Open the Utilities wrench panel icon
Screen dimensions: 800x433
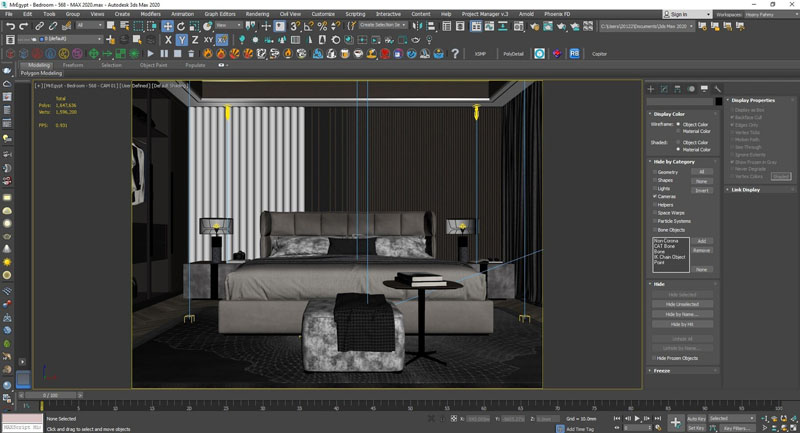pyautogui.click(x=717, y=89)
